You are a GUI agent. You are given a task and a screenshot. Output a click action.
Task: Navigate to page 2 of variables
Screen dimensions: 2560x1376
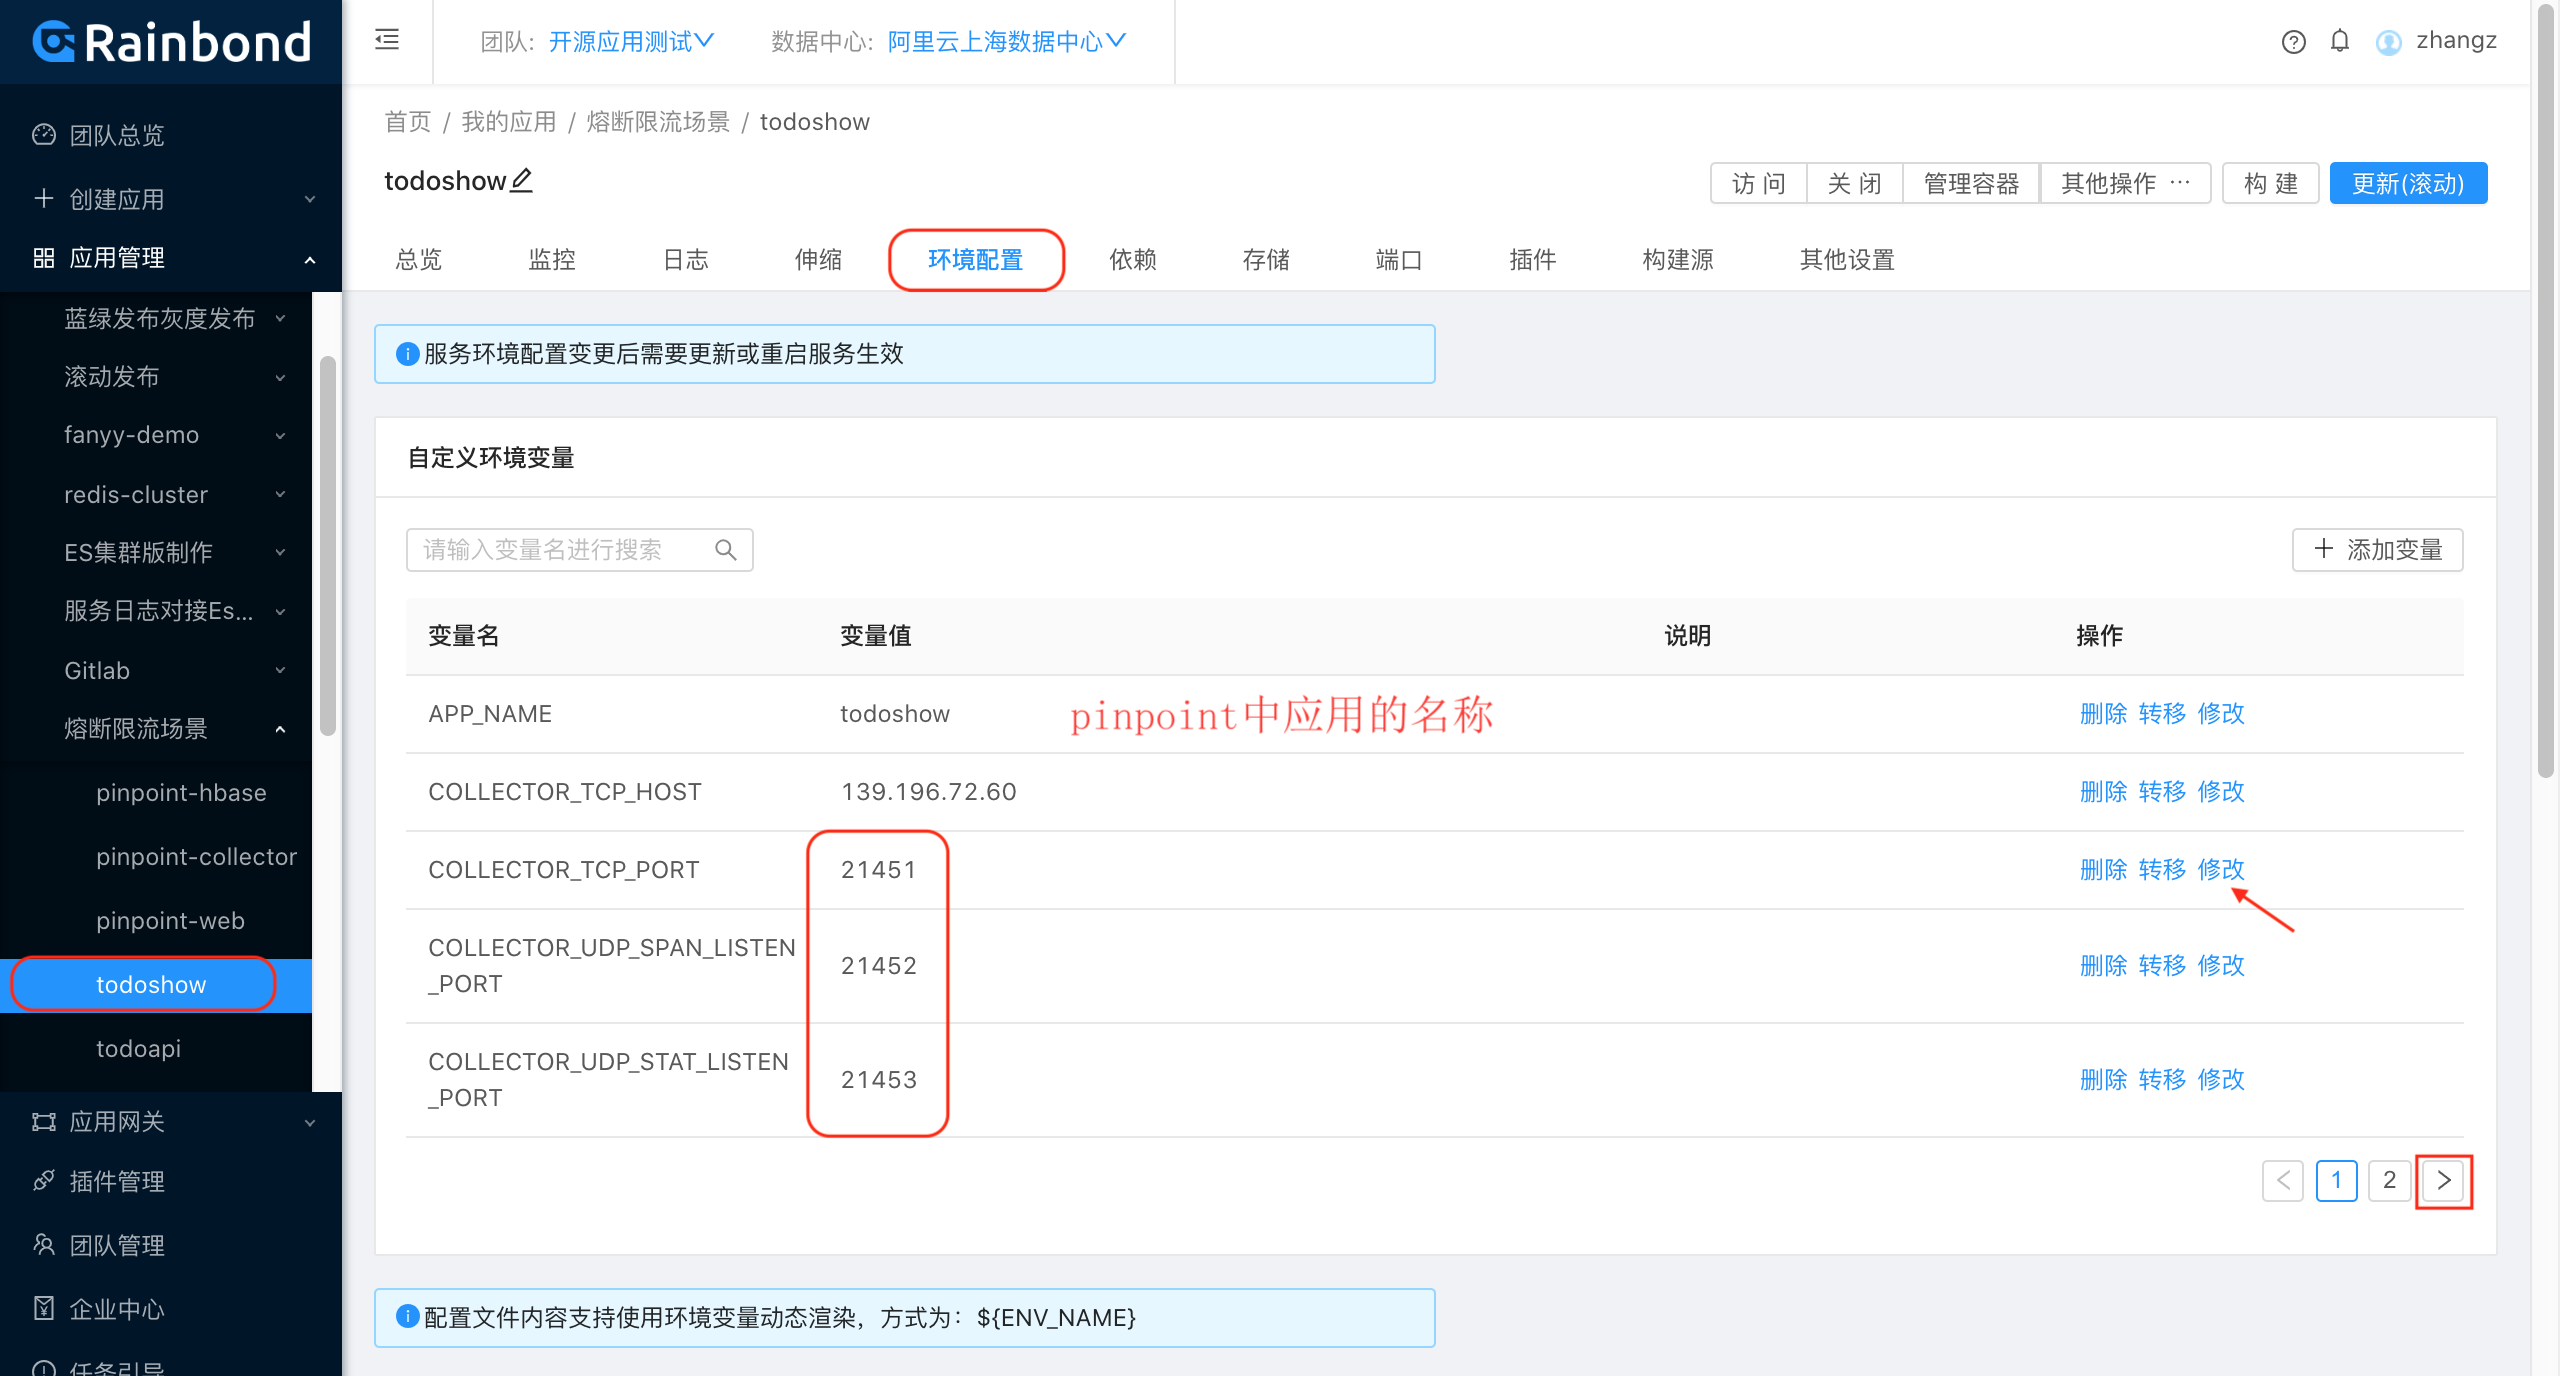(x=2389, y=1178)
